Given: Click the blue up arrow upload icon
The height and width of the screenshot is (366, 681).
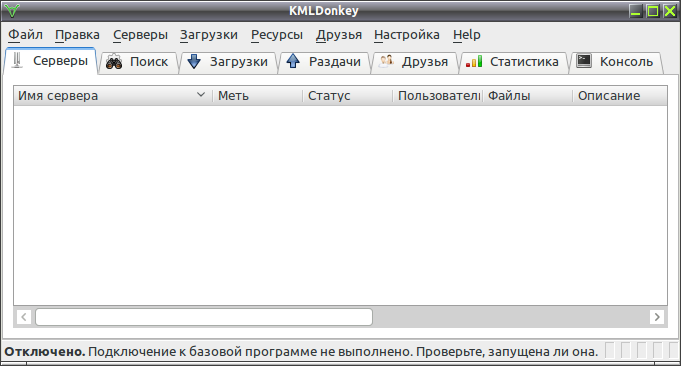Looking at the screenshot, I should point(293,61).
